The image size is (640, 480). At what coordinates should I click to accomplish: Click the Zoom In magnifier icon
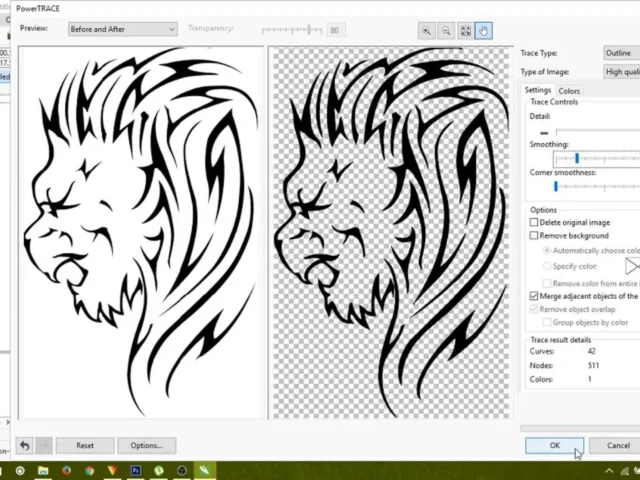(428, 32)
